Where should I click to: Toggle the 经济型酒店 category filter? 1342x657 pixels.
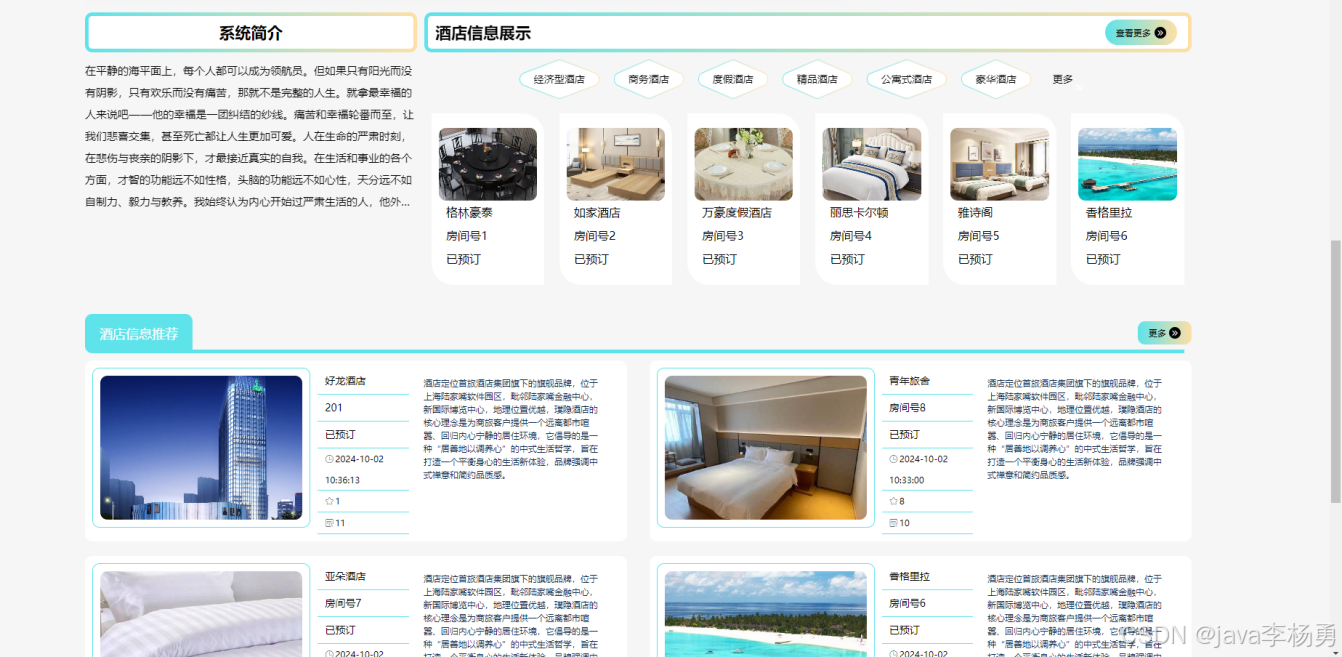[558, 79]
